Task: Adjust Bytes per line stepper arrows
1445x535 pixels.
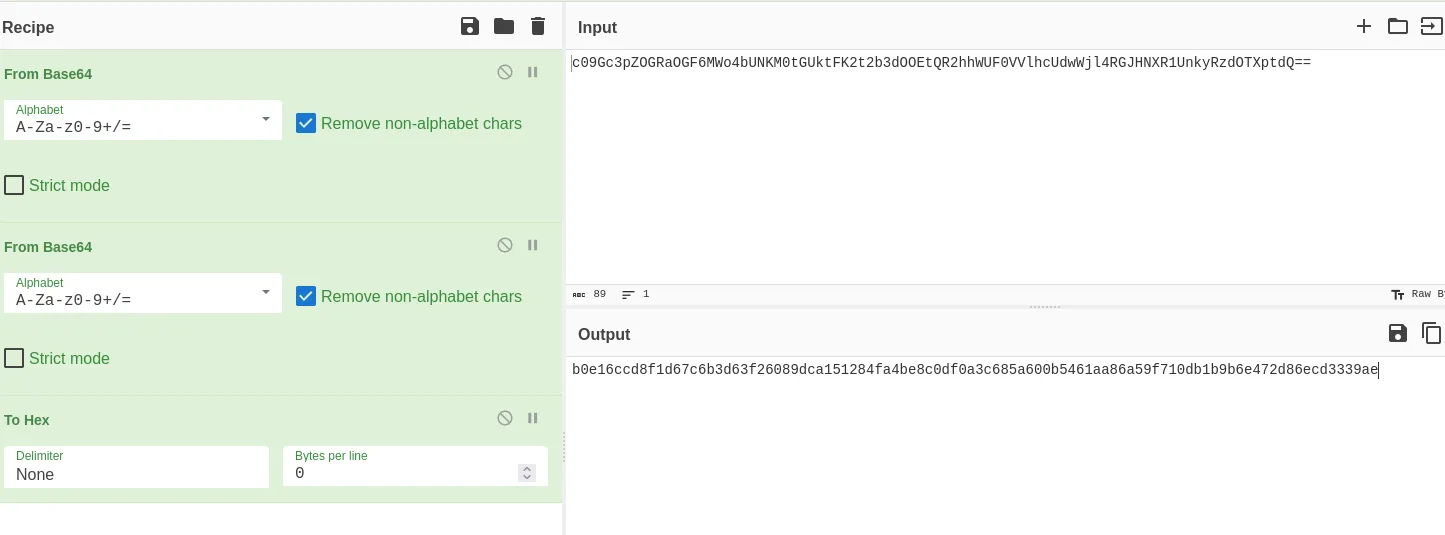Action: 527,473
